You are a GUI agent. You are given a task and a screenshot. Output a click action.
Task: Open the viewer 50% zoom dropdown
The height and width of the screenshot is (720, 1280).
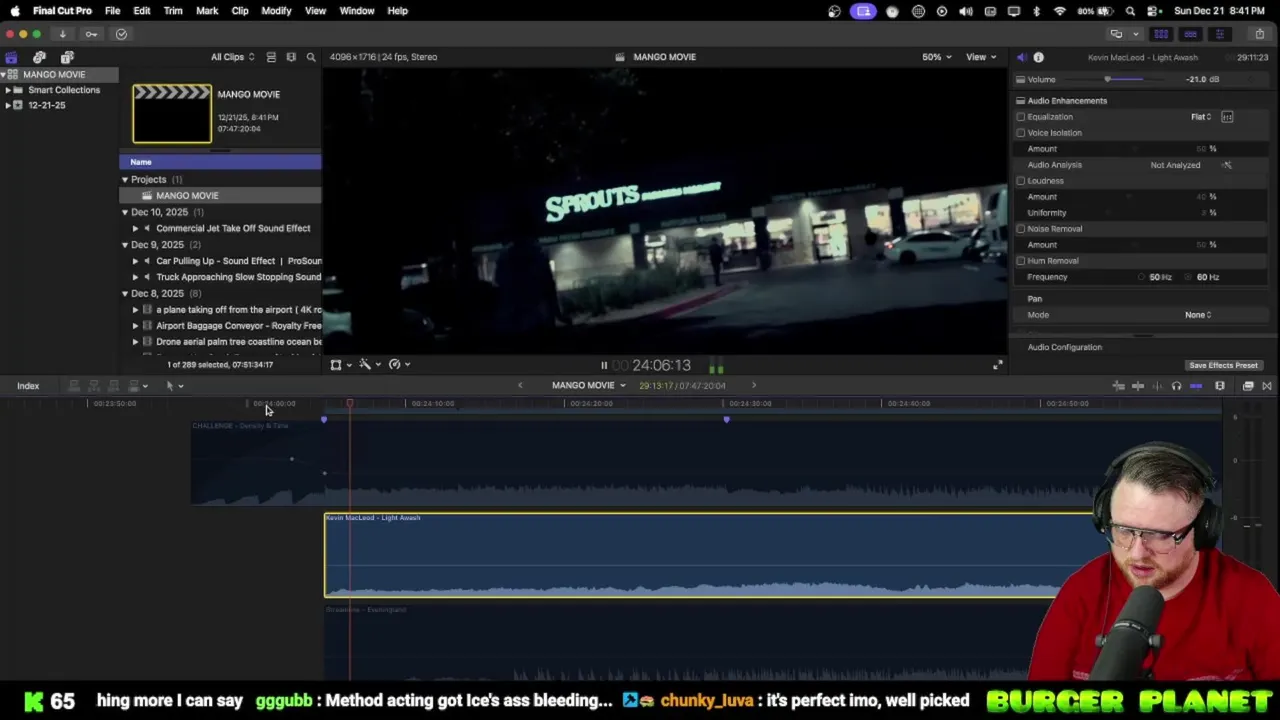click(937, 57)
